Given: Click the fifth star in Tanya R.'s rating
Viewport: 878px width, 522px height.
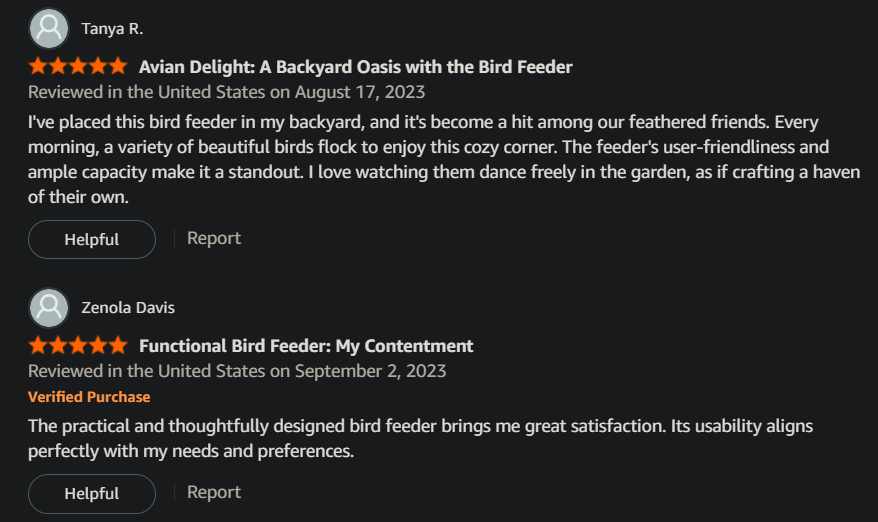Looking at the screenshot, I should 118,67.
